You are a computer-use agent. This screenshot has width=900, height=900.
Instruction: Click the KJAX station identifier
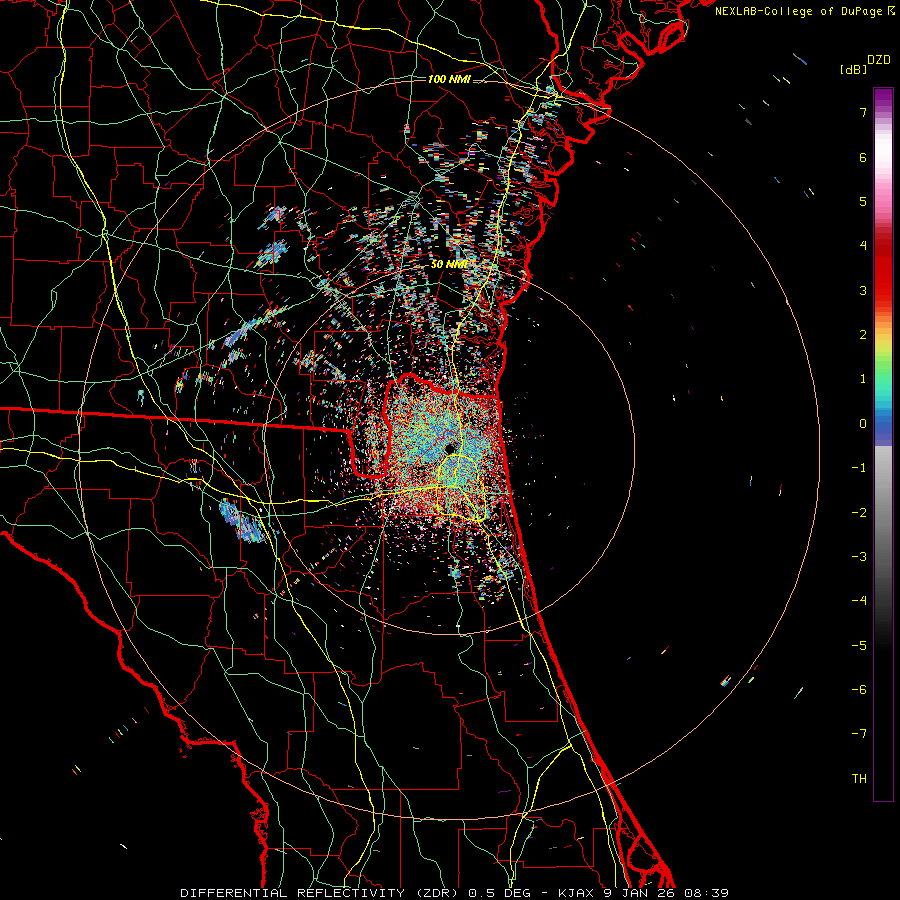(x=577, y=893)
